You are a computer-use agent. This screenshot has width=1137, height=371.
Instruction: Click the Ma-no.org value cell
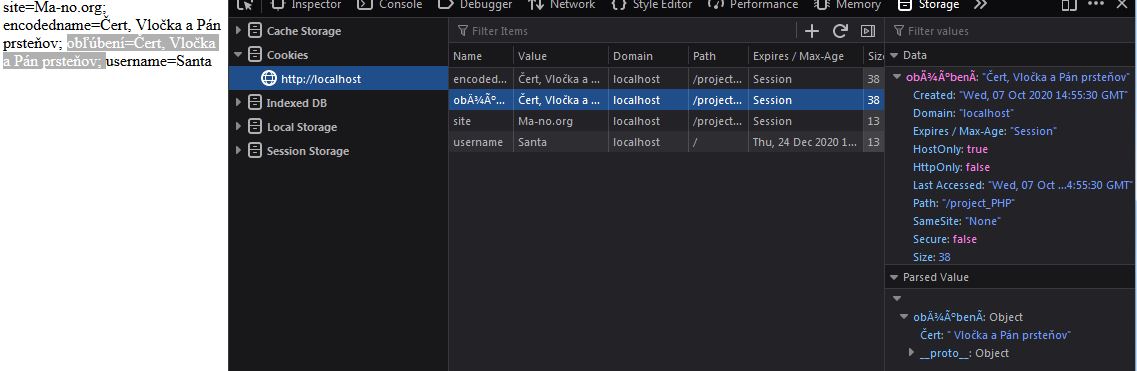(561, 121)
